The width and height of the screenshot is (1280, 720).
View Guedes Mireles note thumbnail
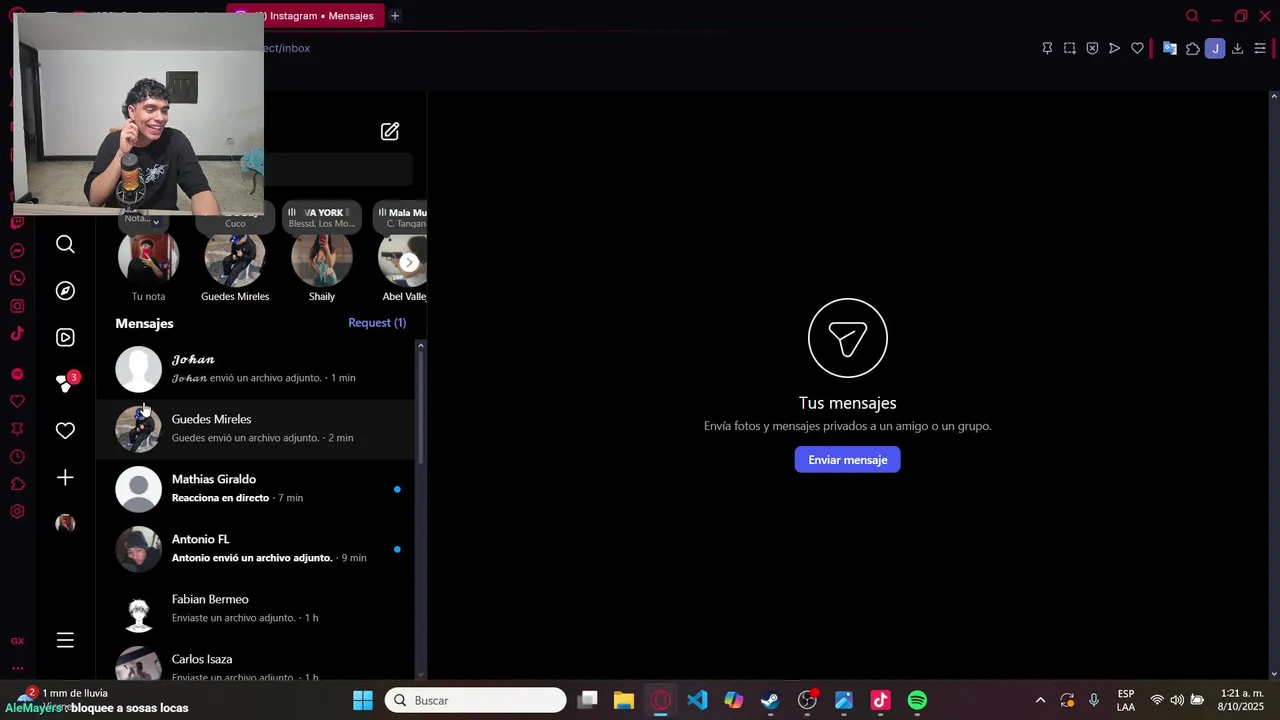[x=235, y=258]
